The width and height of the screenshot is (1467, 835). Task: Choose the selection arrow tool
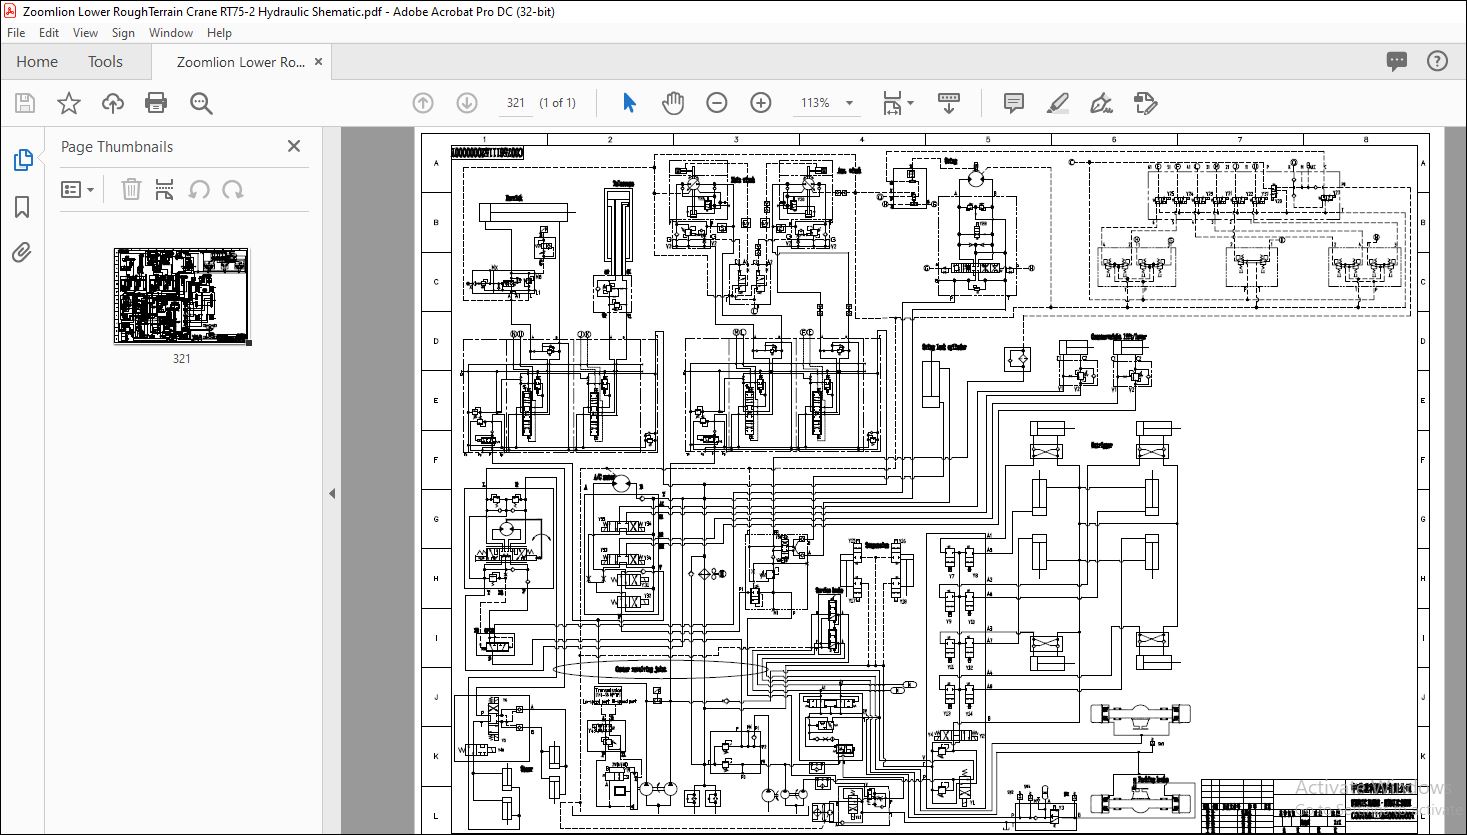pos(629,103)
